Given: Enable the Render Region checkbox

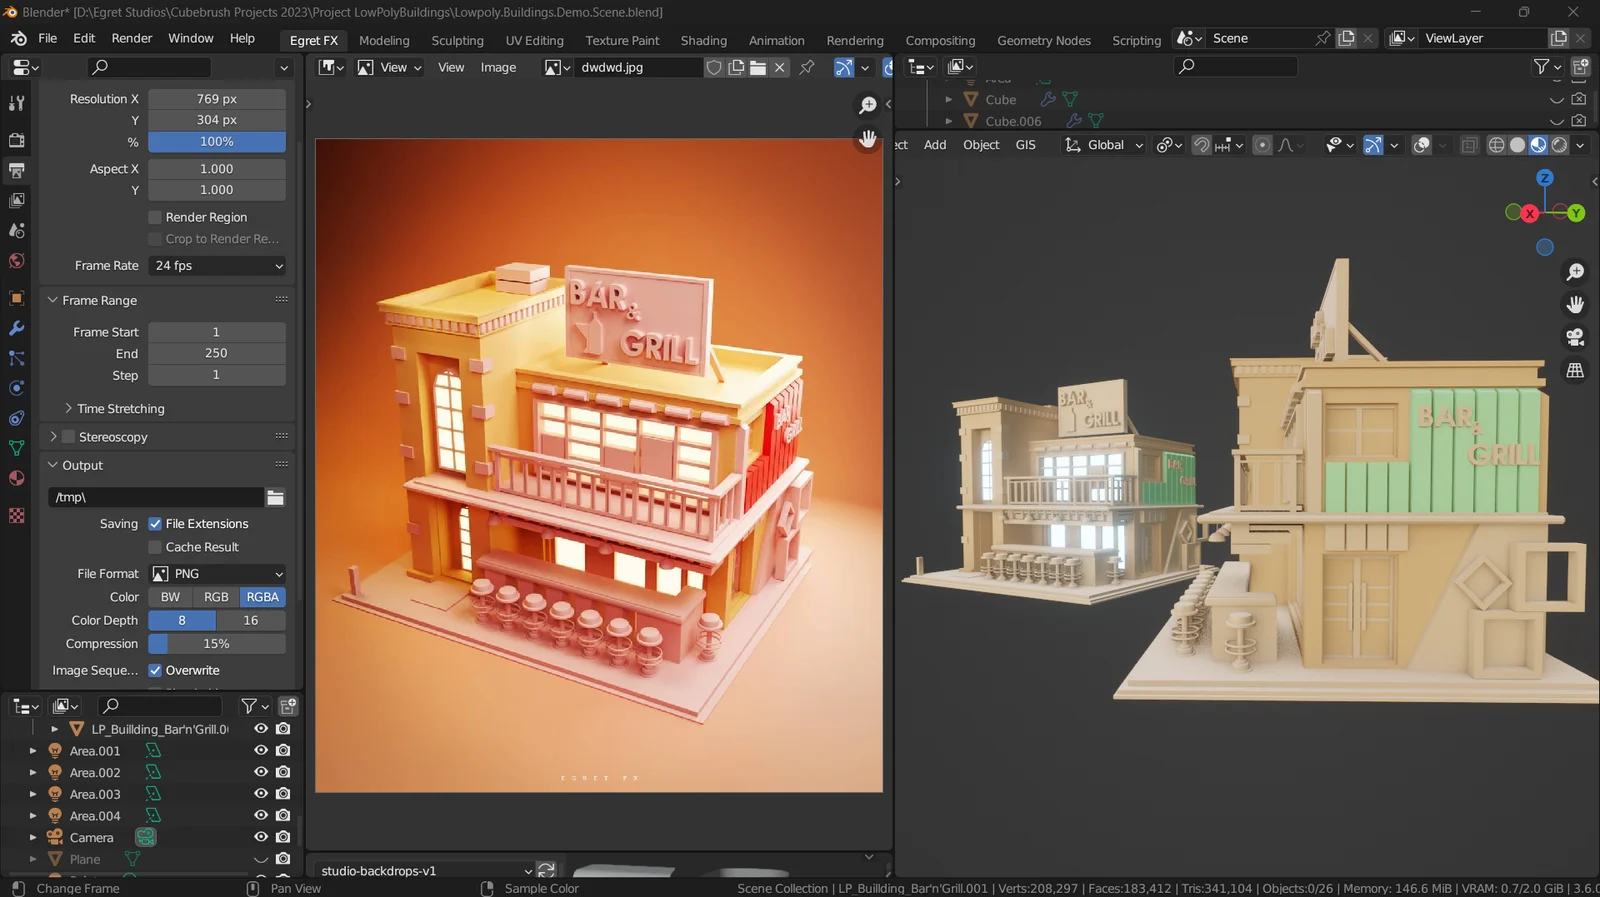Looking at the screenshot, I should click(155, 217).
